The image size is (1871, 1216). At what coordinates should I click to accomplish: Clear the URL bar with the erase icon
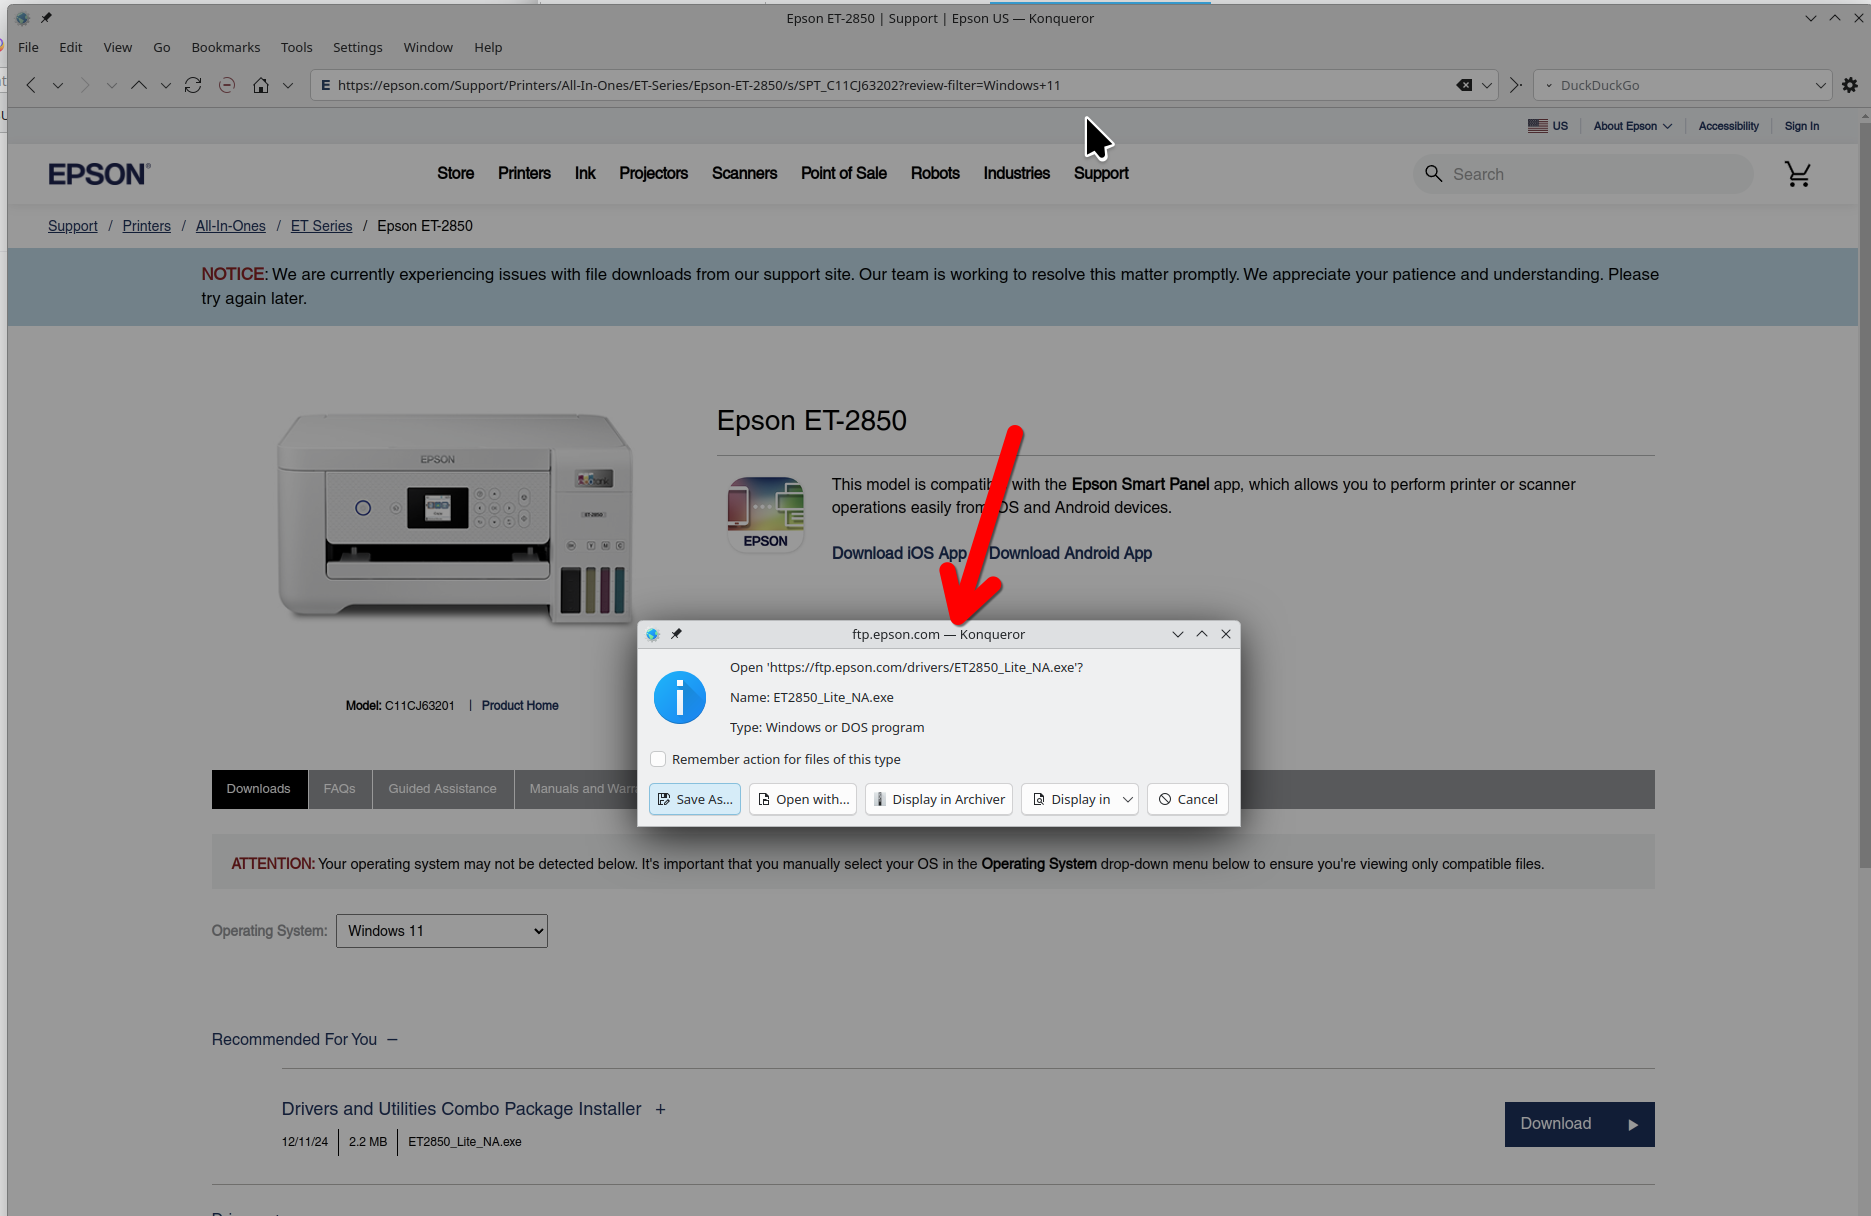1464,85
